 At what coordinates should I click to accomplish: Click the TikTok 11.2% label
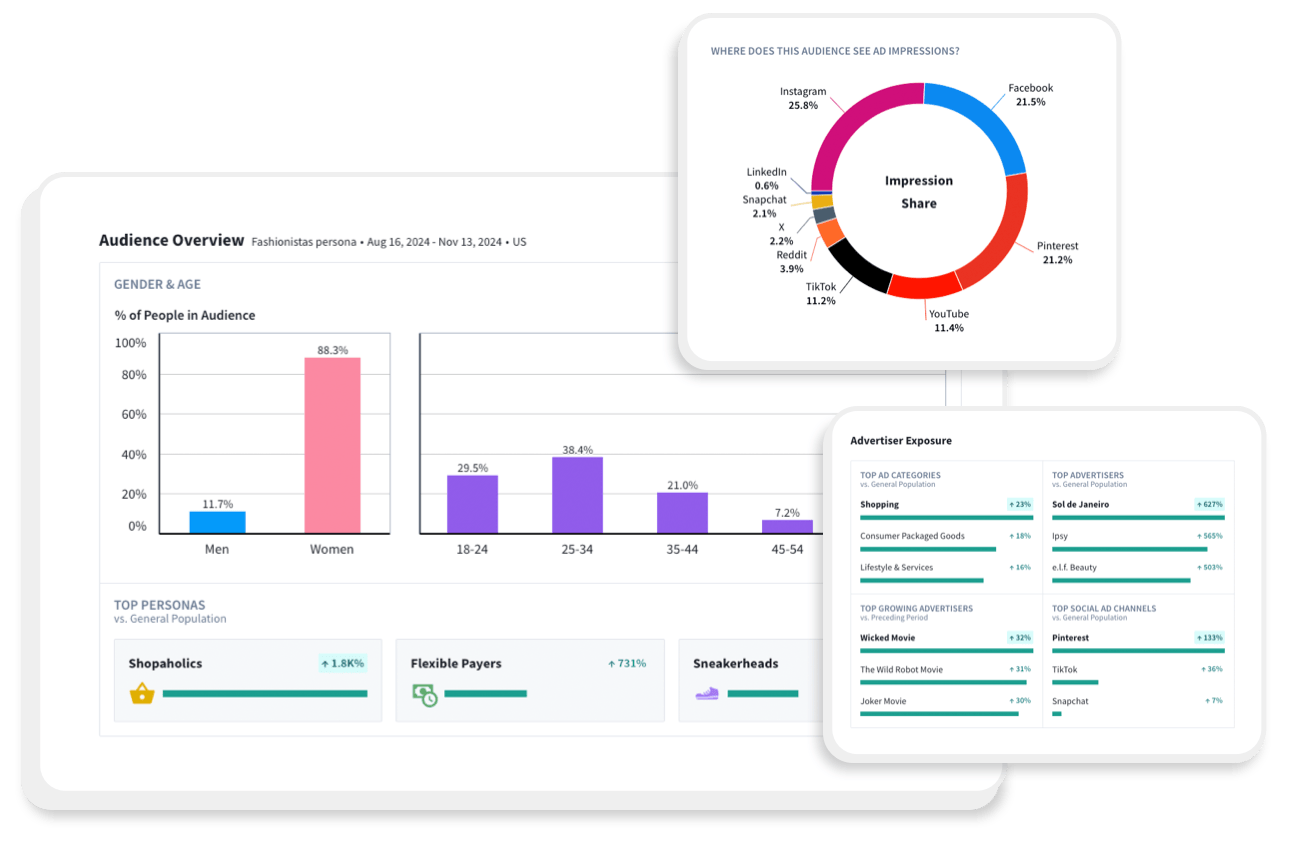[x=821, y=294]
